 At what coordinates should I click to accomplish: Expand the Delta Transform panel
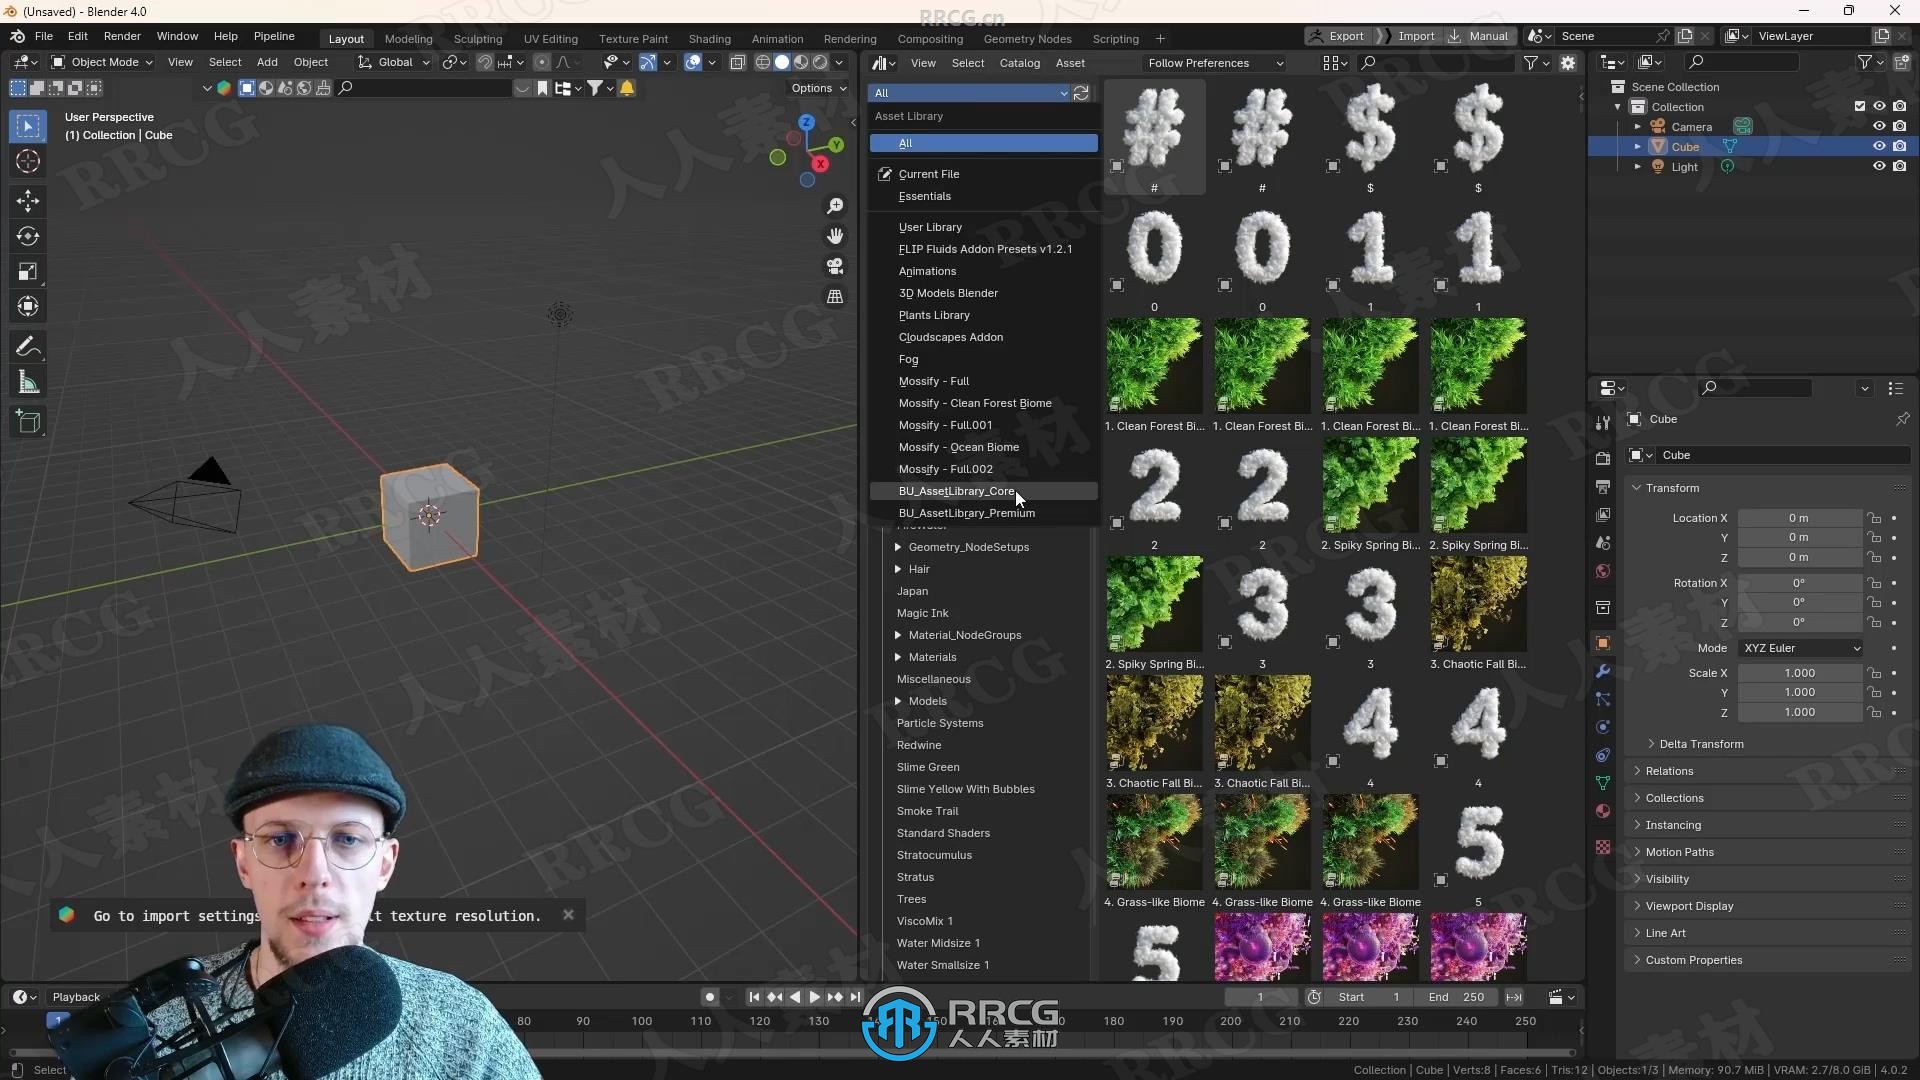click(x=1701, y=744)
